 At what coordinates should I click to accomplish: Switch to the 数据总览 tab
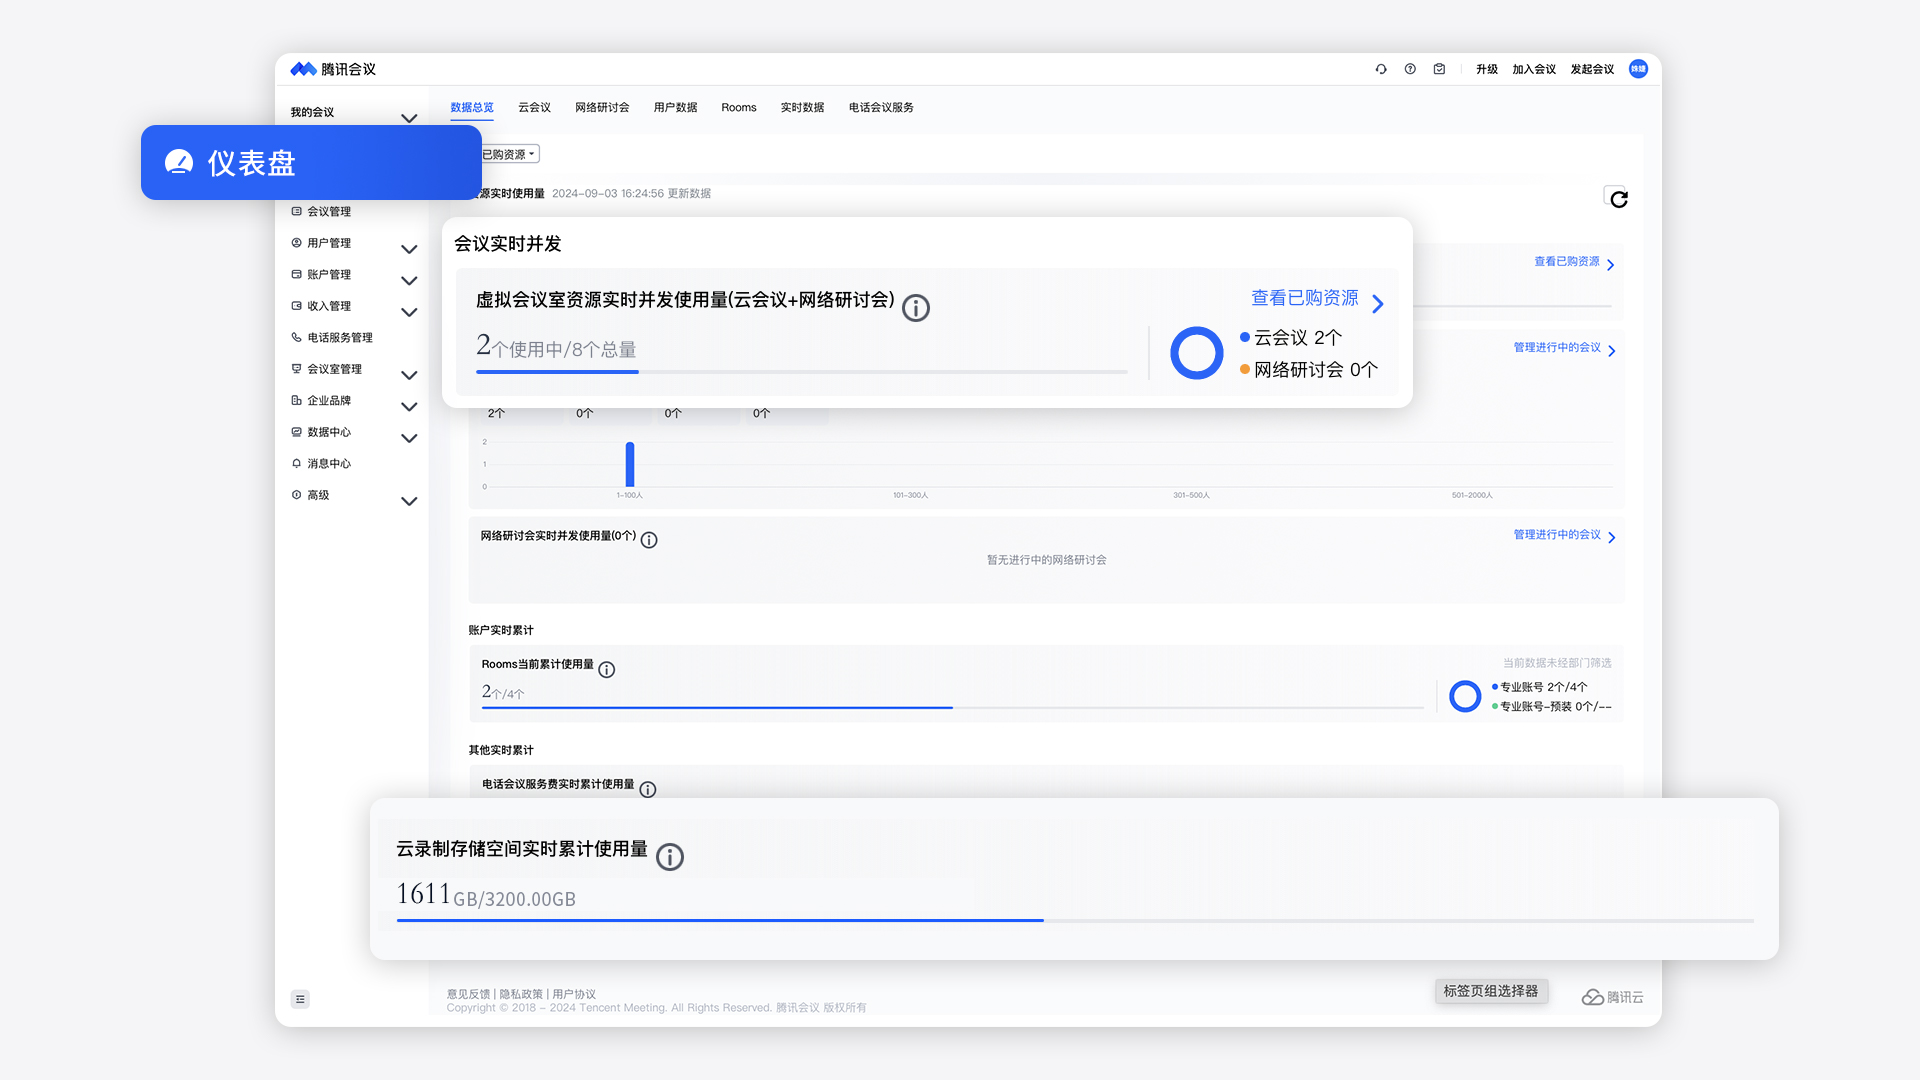(472, 107)
